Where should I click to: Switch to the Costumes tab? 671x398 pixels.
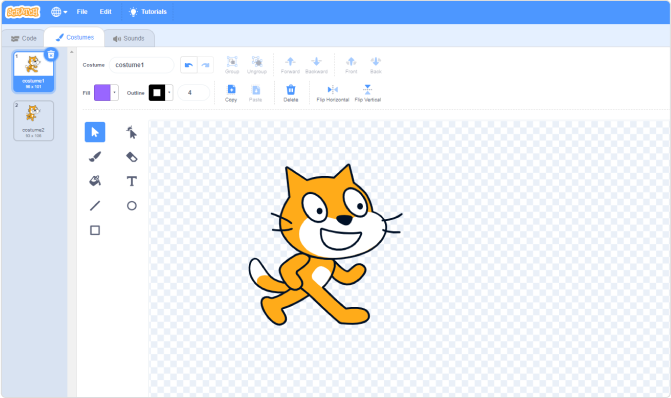tap(74, 38)
